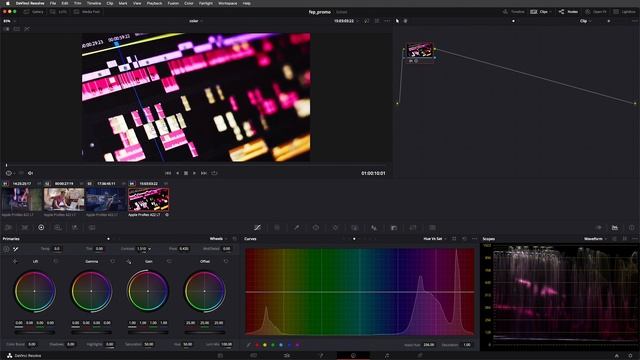640x360 pixels.
Task: Reset the Gamma wheel
Action: click(x=113, y=261)
